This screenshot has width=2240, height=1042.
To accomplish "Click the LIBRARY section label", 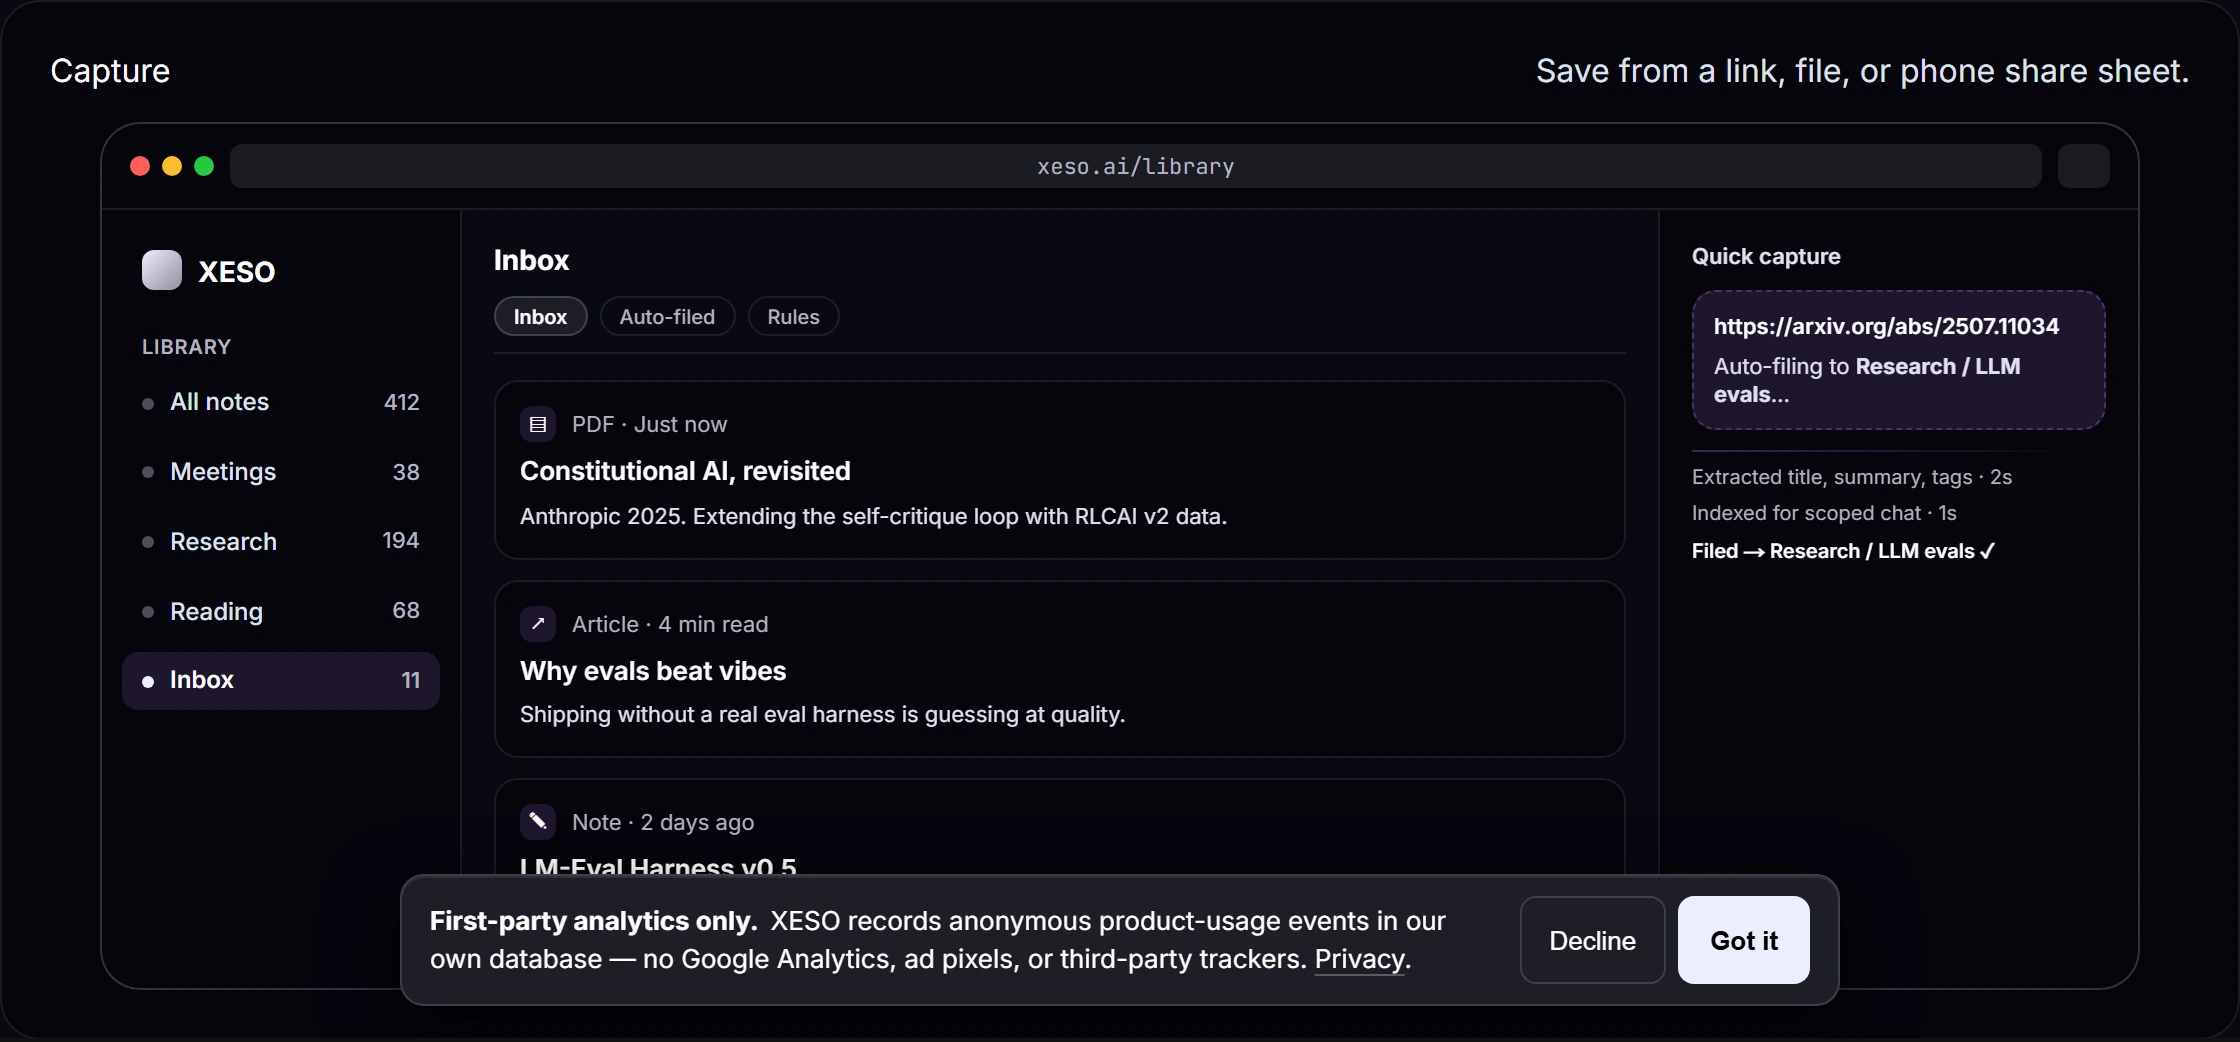I will [x=187, y=347].
